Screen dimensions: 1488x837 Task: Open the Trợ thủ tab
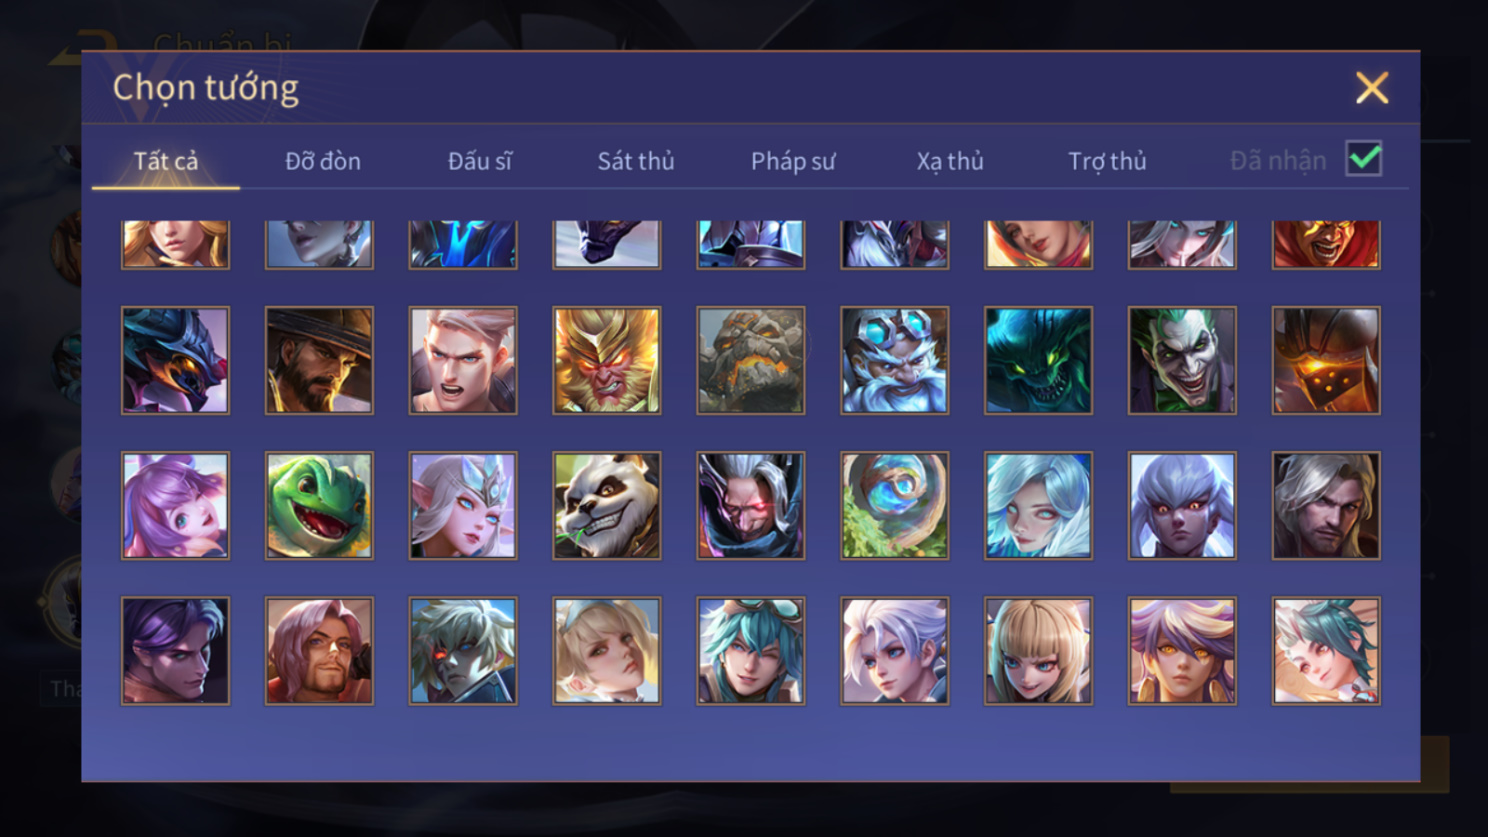(x=1107, y=161)
